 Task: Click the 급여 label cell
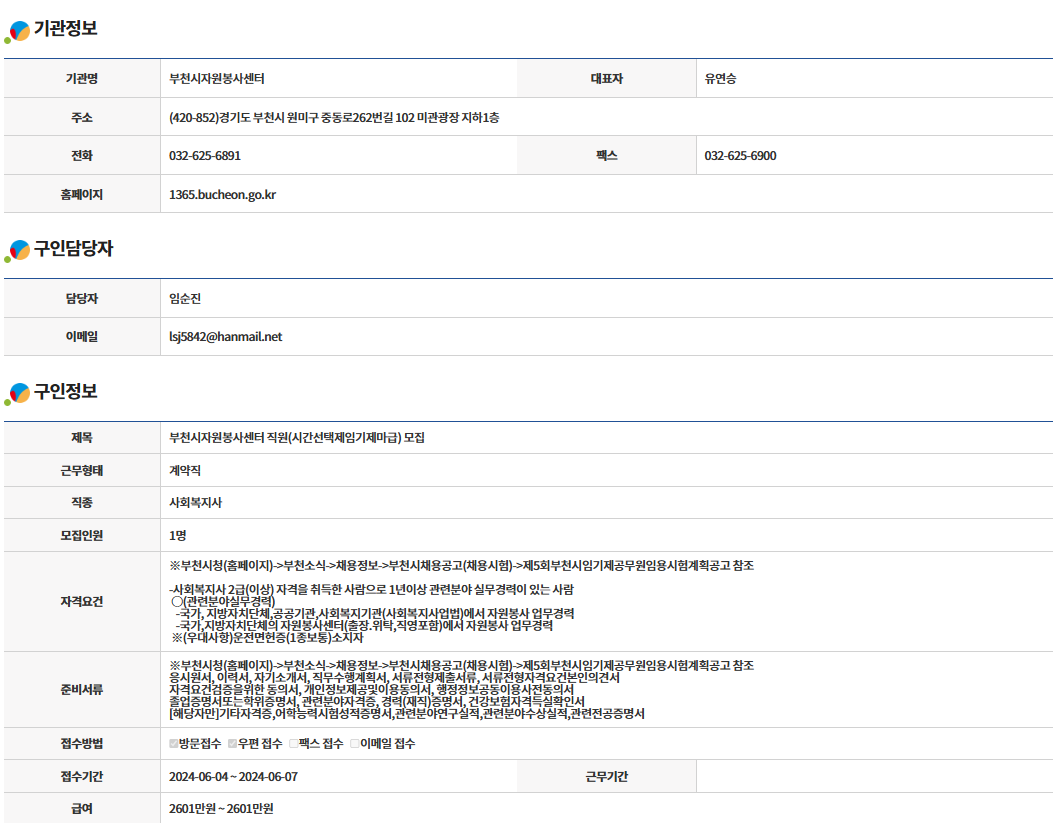click(82, 808)
